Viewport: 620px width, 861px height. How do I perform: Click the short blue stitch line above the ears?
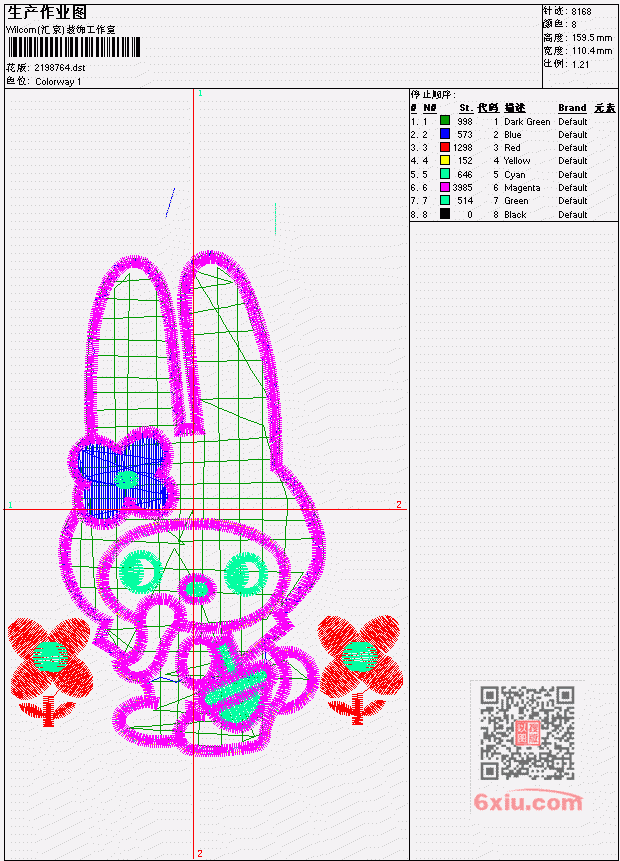[x=170, y=203]
